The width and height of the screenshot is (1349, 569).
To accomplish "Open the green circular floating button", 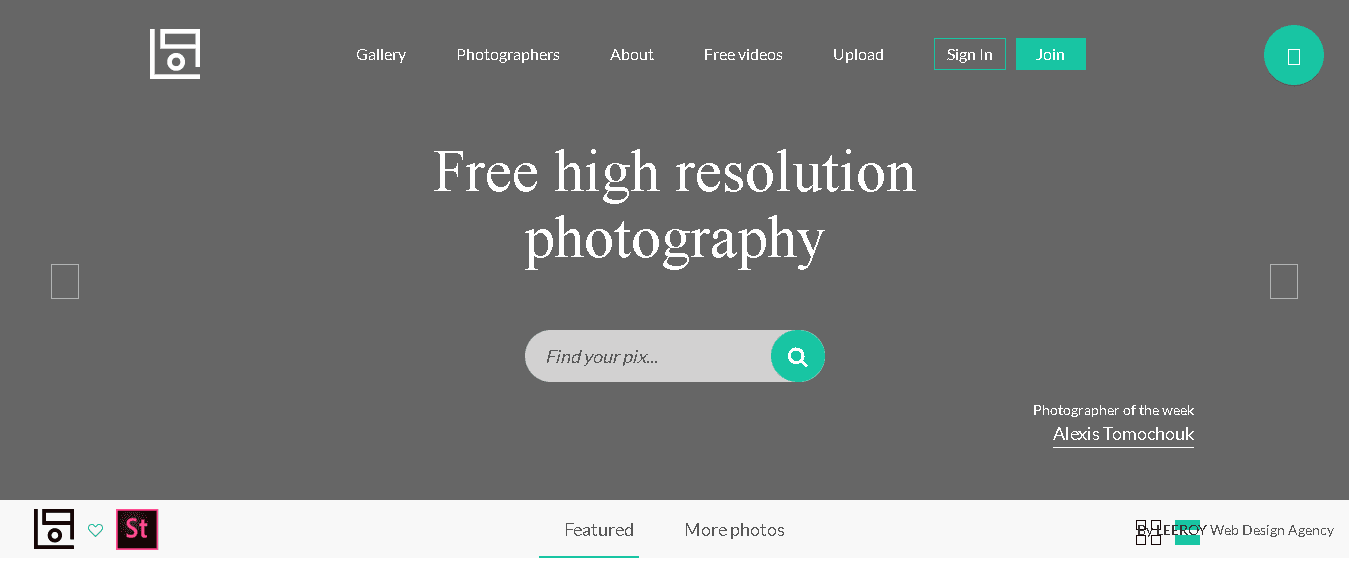I will (1294, 55).
